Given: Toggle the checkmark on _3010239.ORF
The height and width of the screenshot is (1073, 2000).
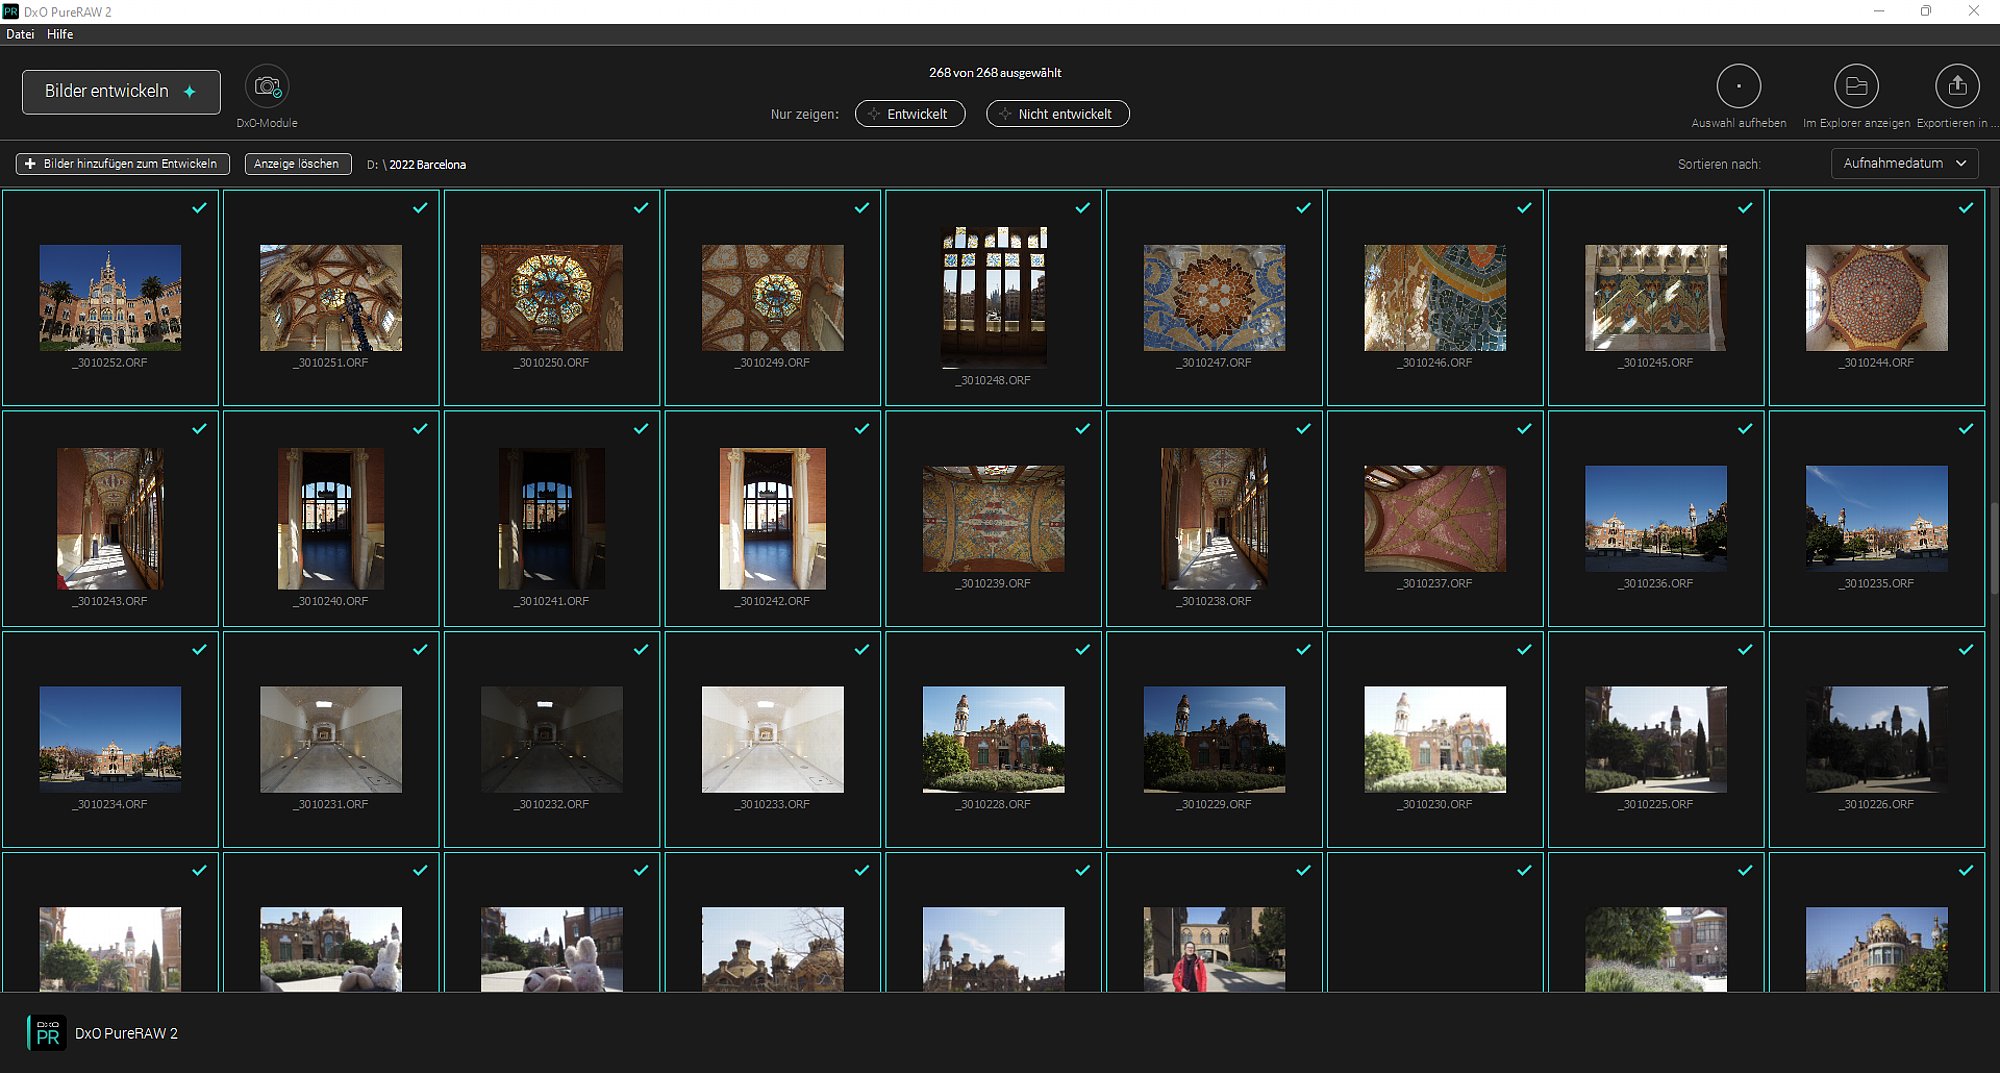Looking at the screenshot, I should [x=1083, y=429].
